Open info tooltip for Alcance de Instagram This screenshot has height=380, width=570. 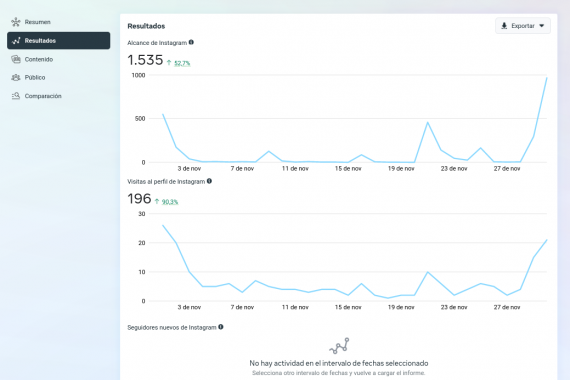191,42
